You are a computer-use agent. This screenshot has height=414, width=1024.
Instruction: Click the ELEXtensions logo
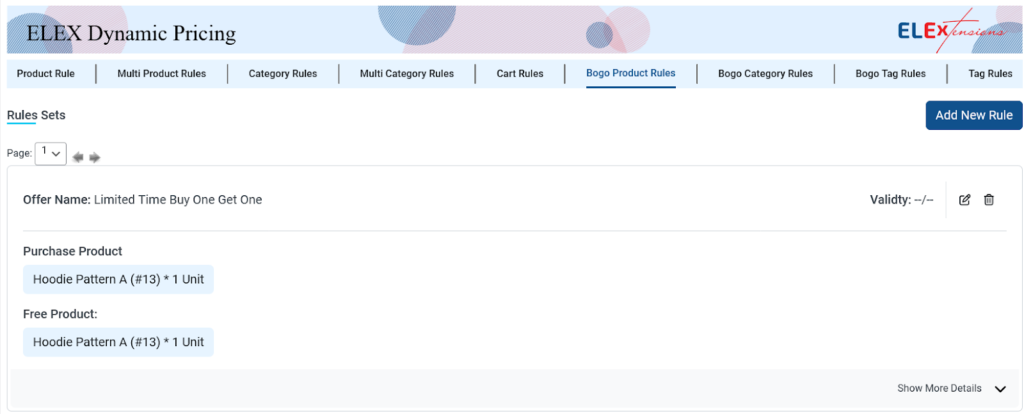952,31
